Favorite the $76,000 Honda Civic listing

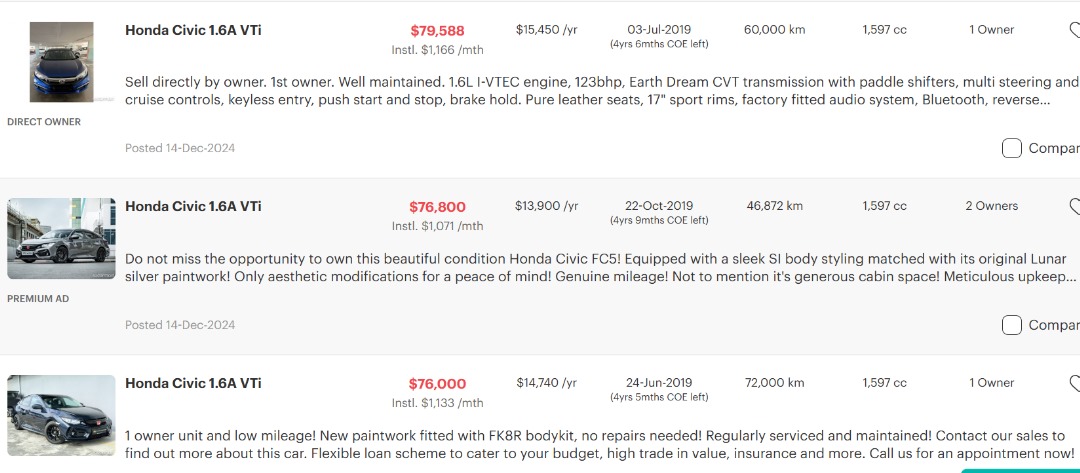pyautogui.click(x=1075, y=384)
